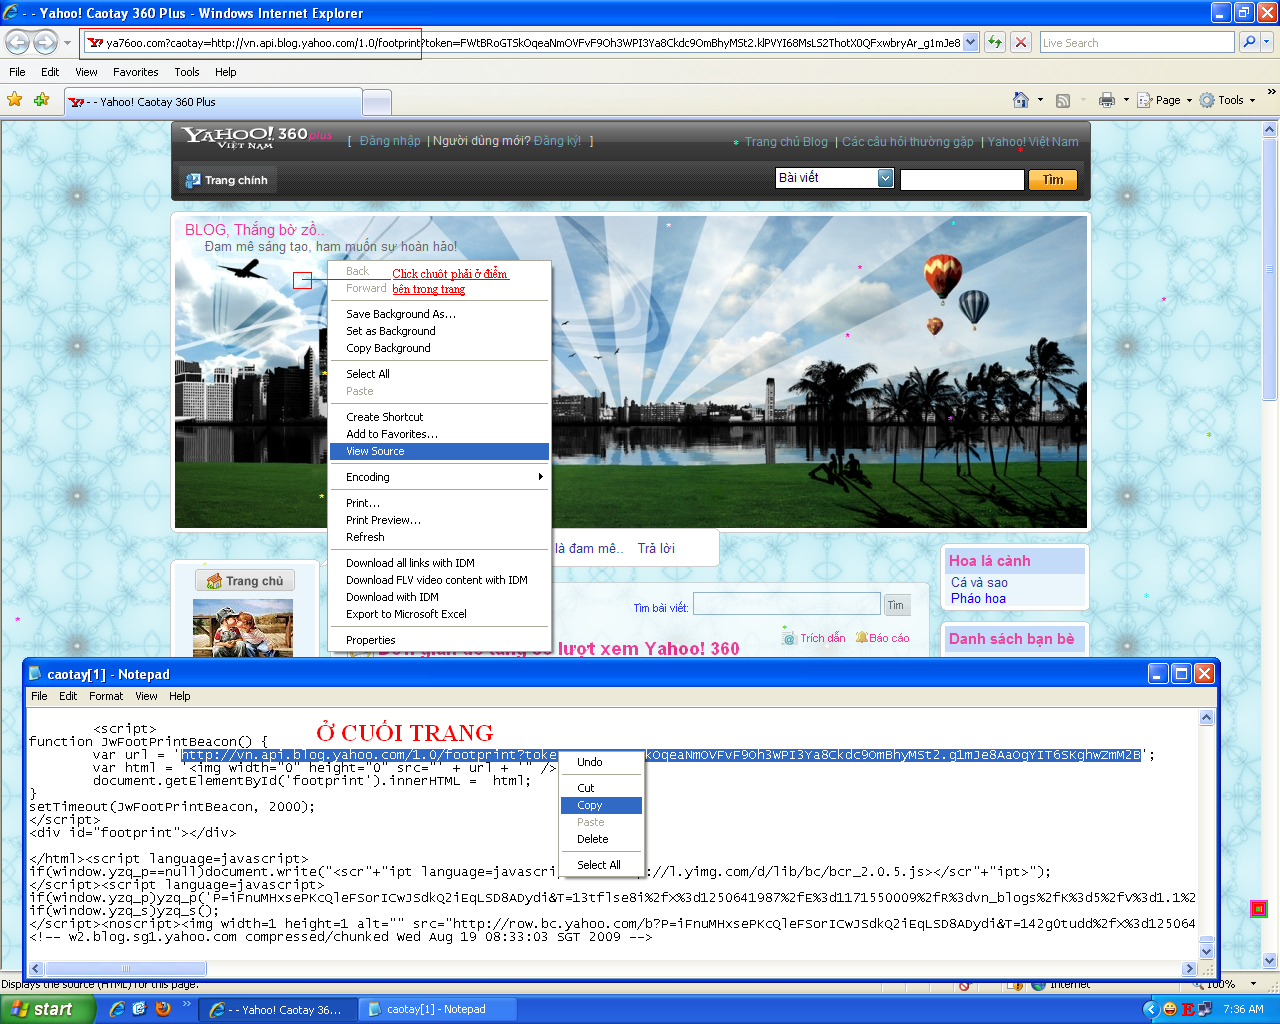
Task: Choose Properties from the page context menu
Action: click(440, 640)
